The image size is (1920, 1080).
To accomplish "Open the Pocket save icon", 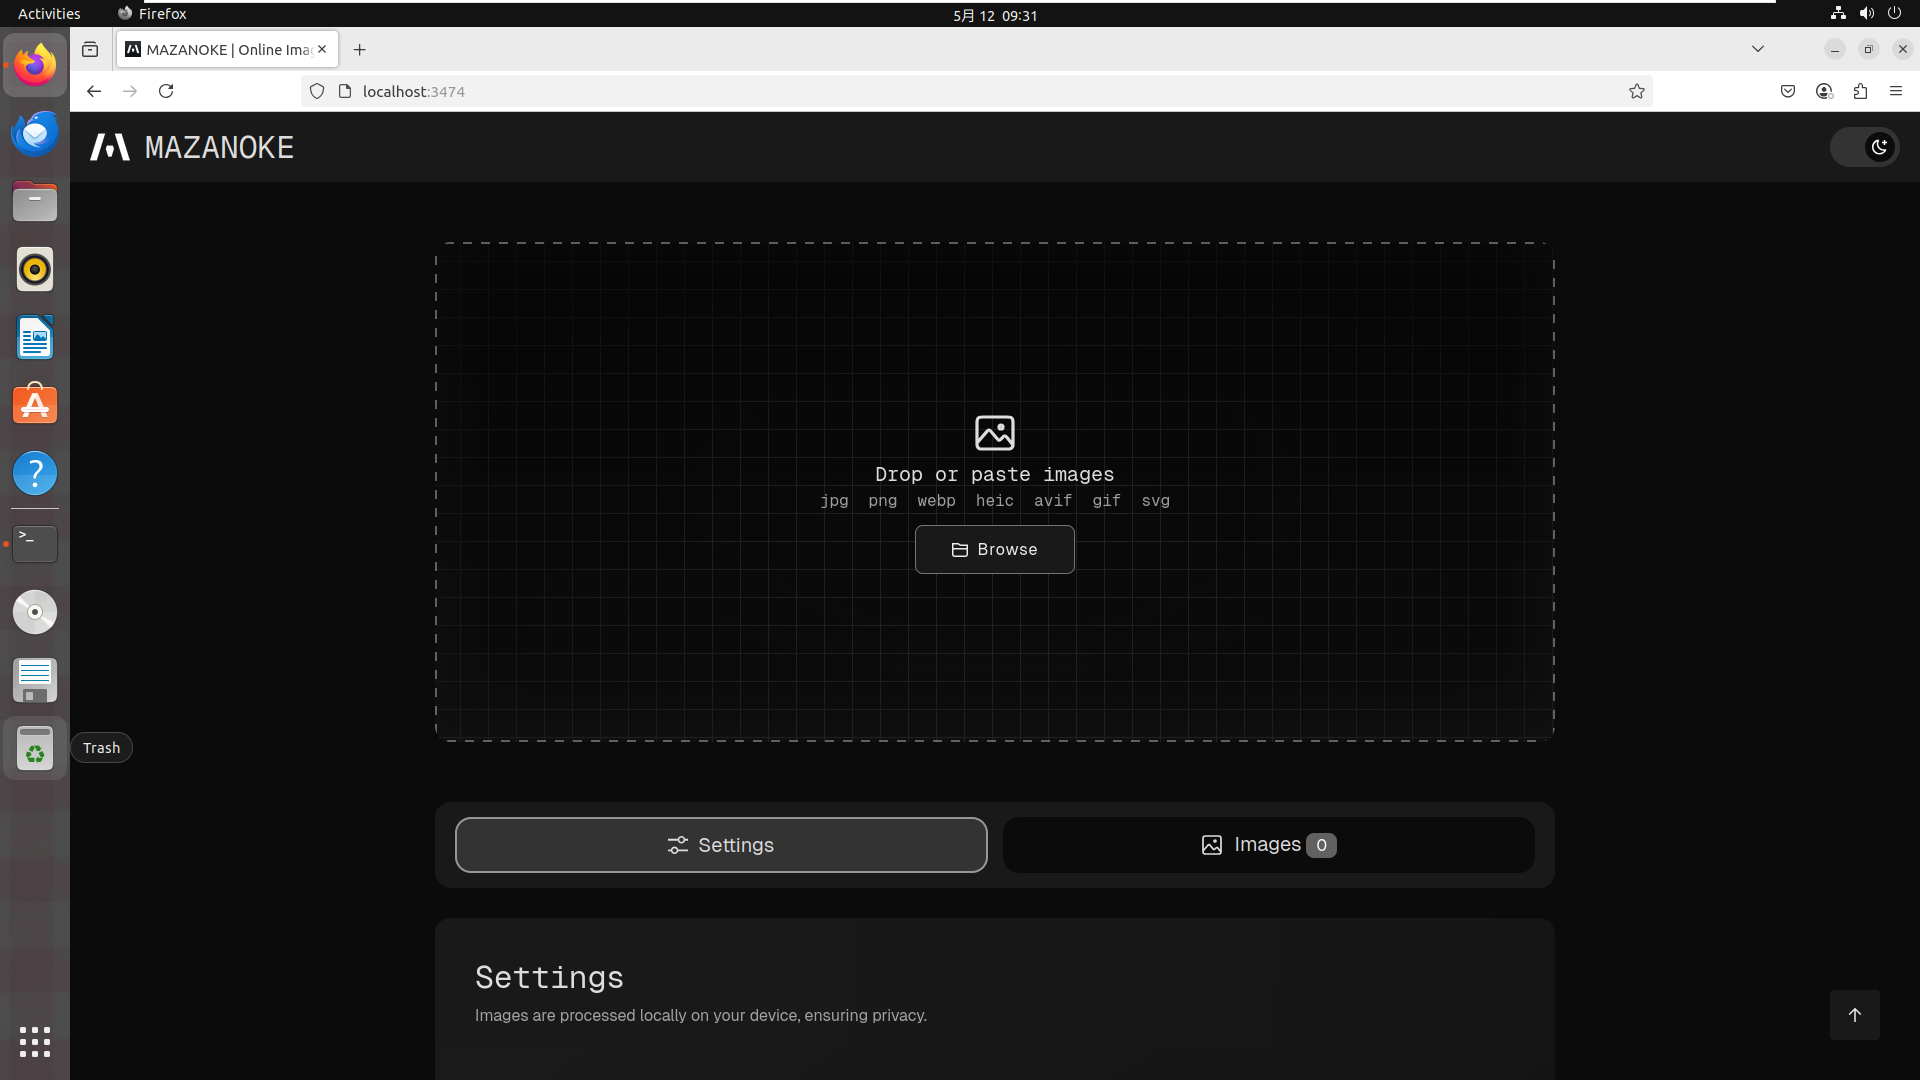I will [x=1788, y=91].
